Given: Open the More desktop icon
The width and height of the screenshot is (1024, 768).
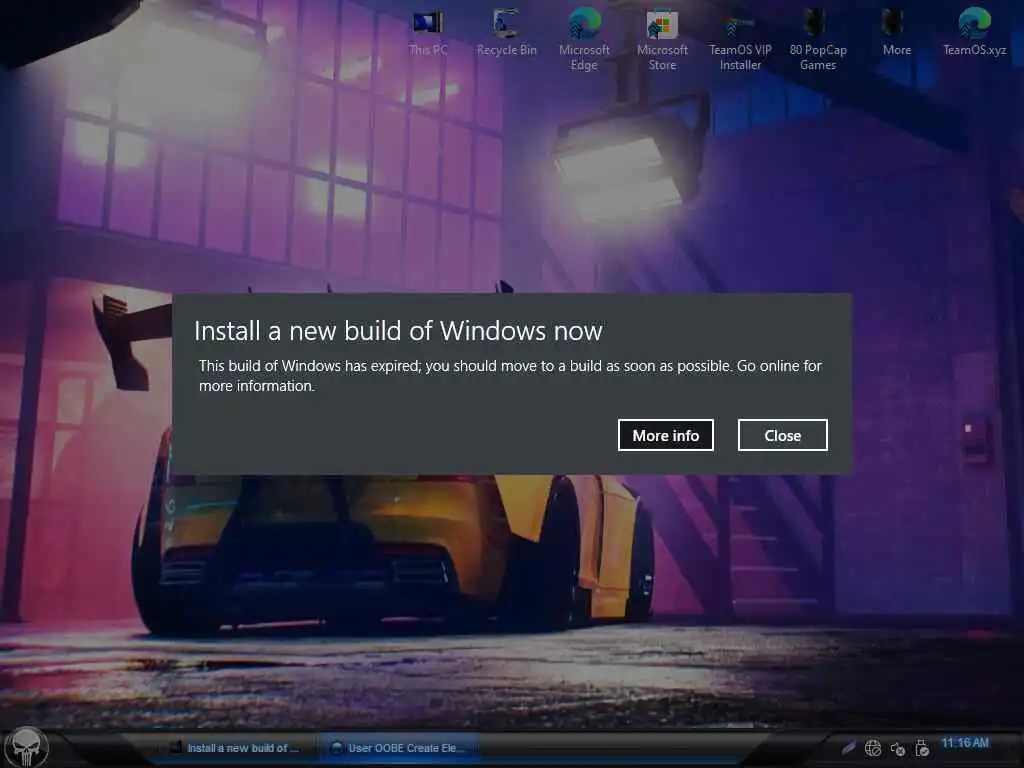Looking at the screenshot, I should coord(896,33).
